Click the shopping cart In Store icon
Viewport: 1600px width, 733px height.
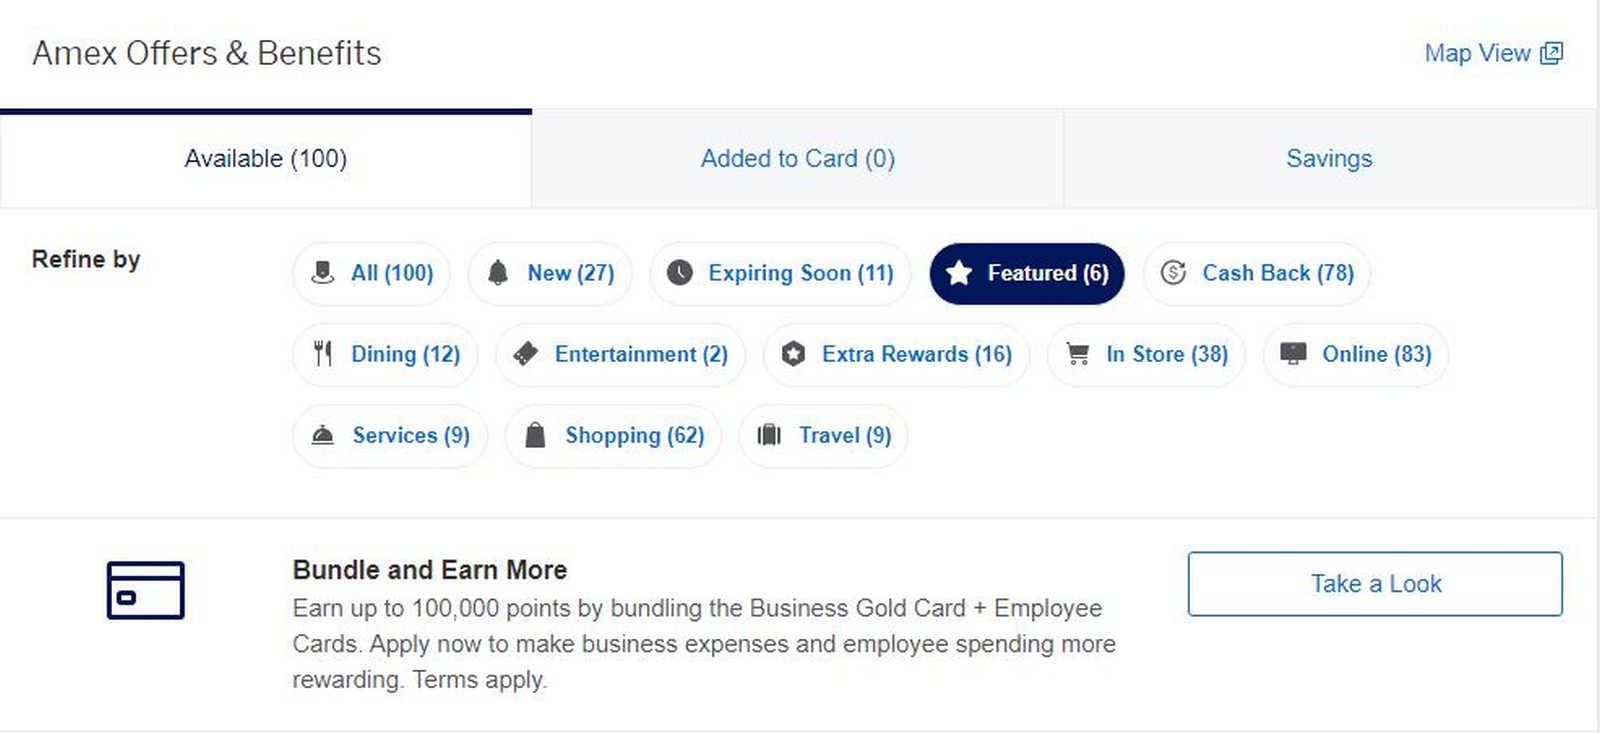pos(1078,354)
